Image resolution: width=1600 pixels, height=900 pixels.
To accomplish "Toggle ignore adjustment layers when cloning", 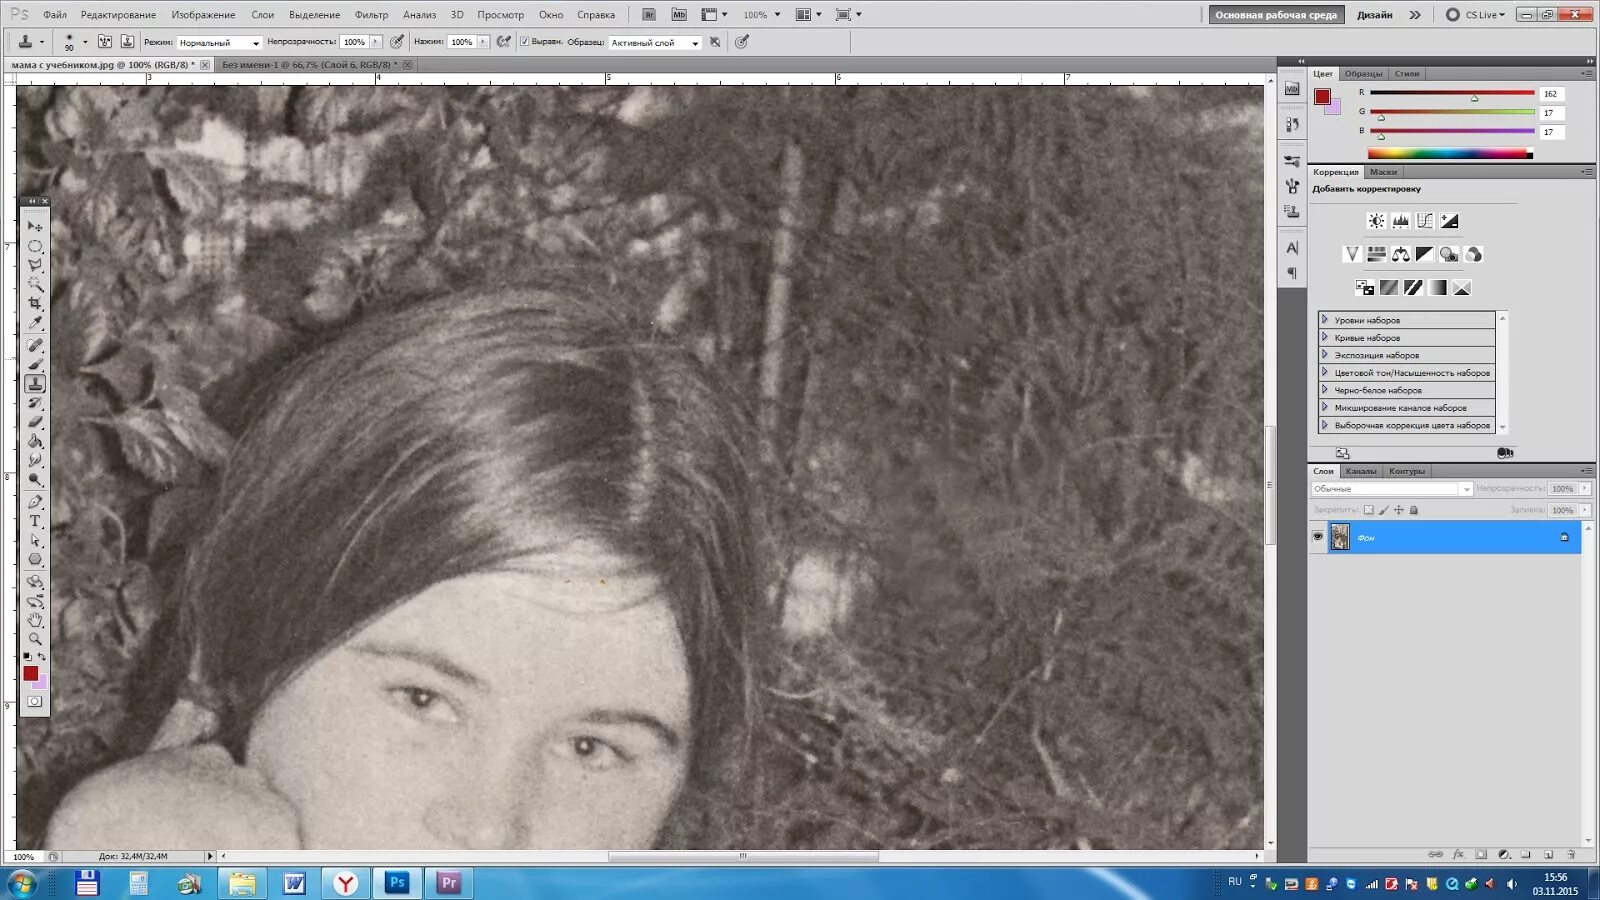I will coord(715,42).
